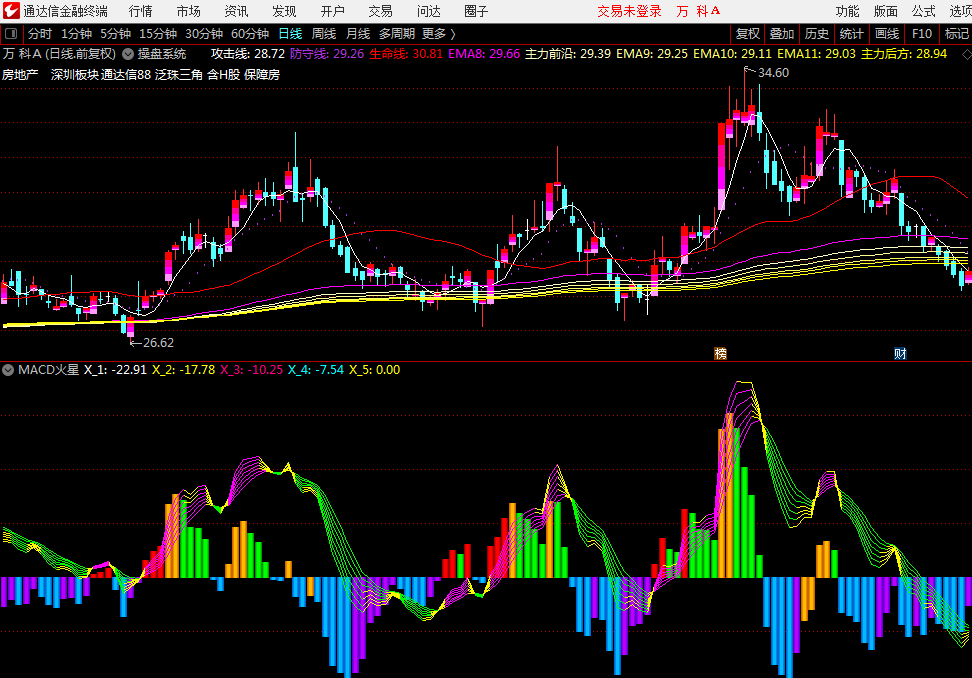Click the 叠加 overlay button
This screenshot has width=972, height=678.
coord(782,33)
